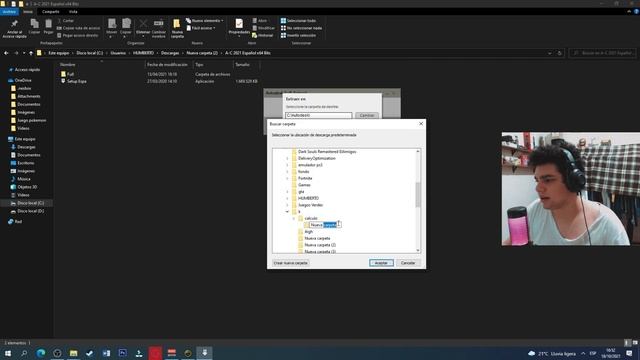Open Juego pokemon folder in sidebar

31,120
